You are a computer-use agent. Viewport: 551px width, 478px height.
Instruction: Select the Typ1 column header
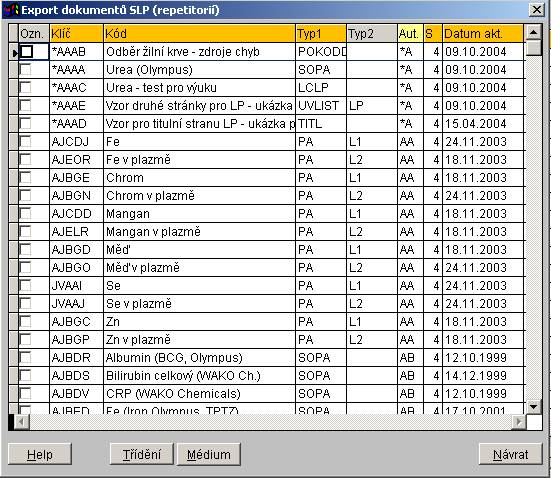[321, 34]
